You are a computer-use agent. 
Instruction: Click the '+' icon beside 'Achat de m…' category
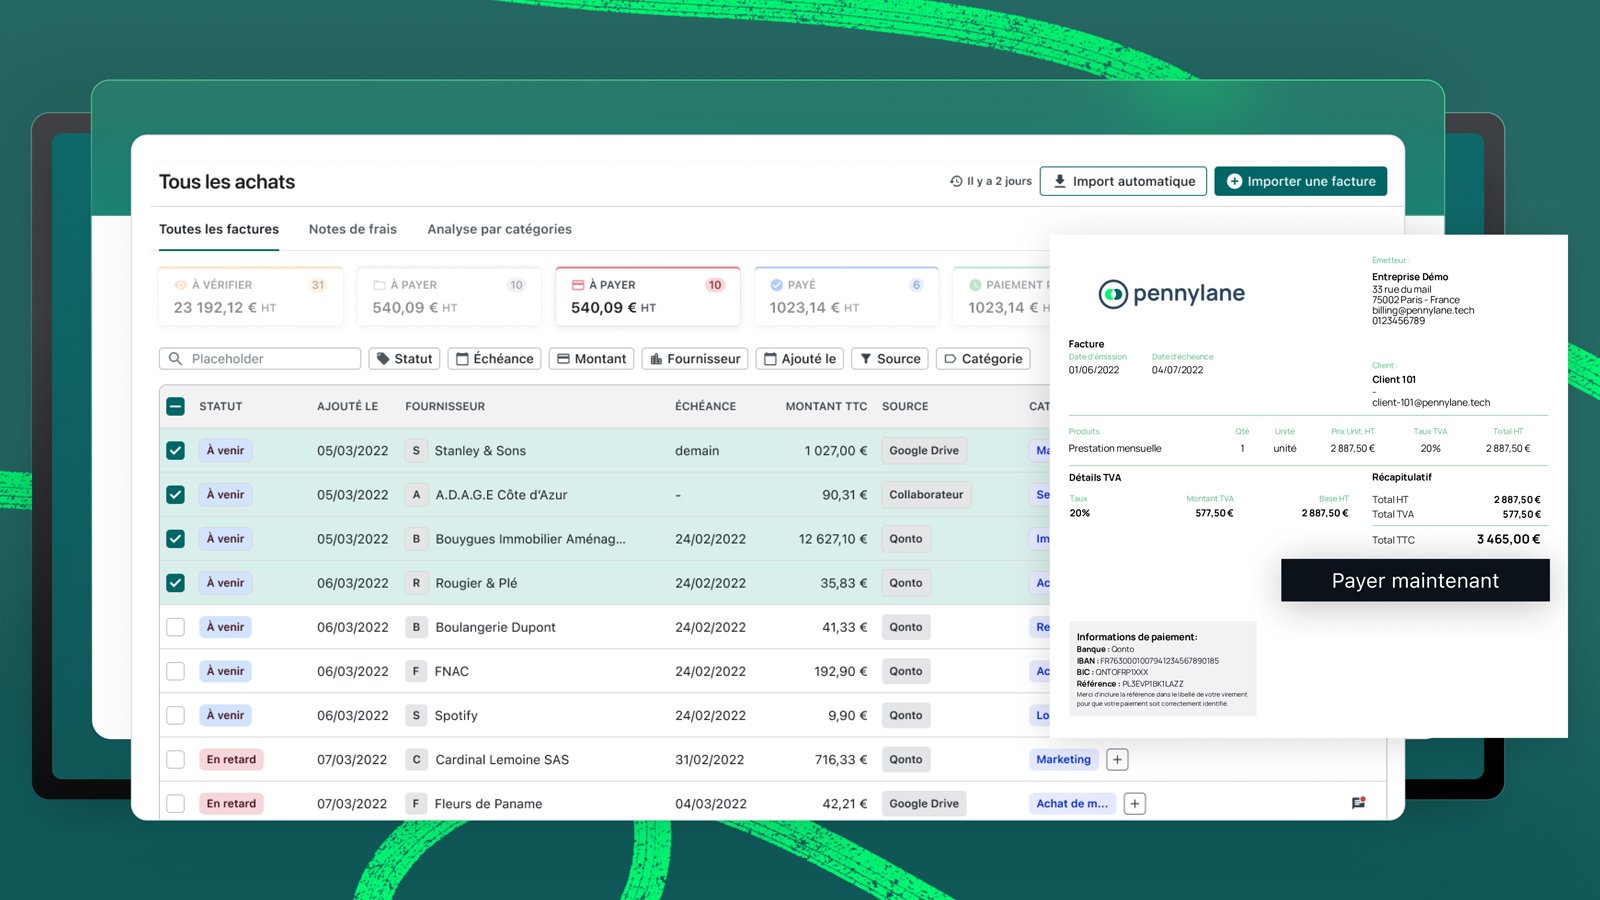click(x=1134, y=803)
